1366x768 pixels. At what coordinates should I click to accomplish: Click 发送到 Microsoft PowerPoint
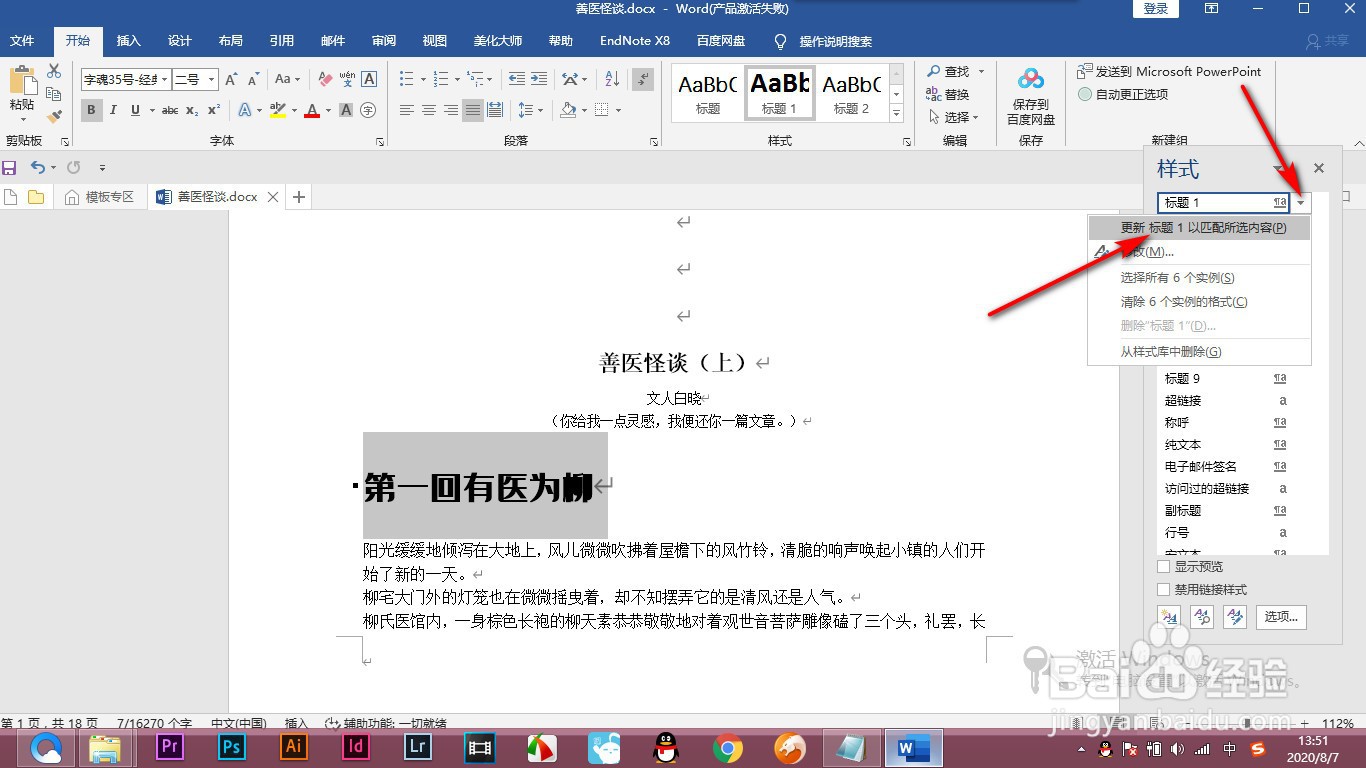click(1170, 71)
